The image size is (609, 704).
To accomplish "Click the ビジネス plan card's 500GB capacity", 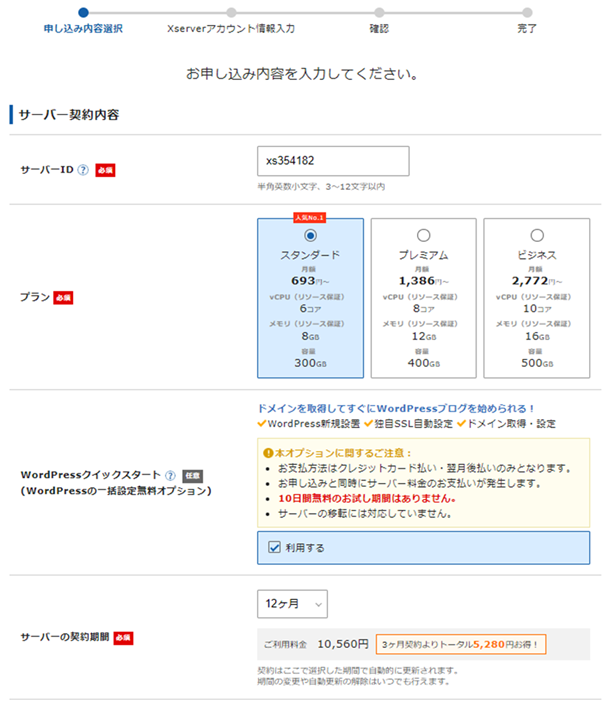I will [537, 360].
